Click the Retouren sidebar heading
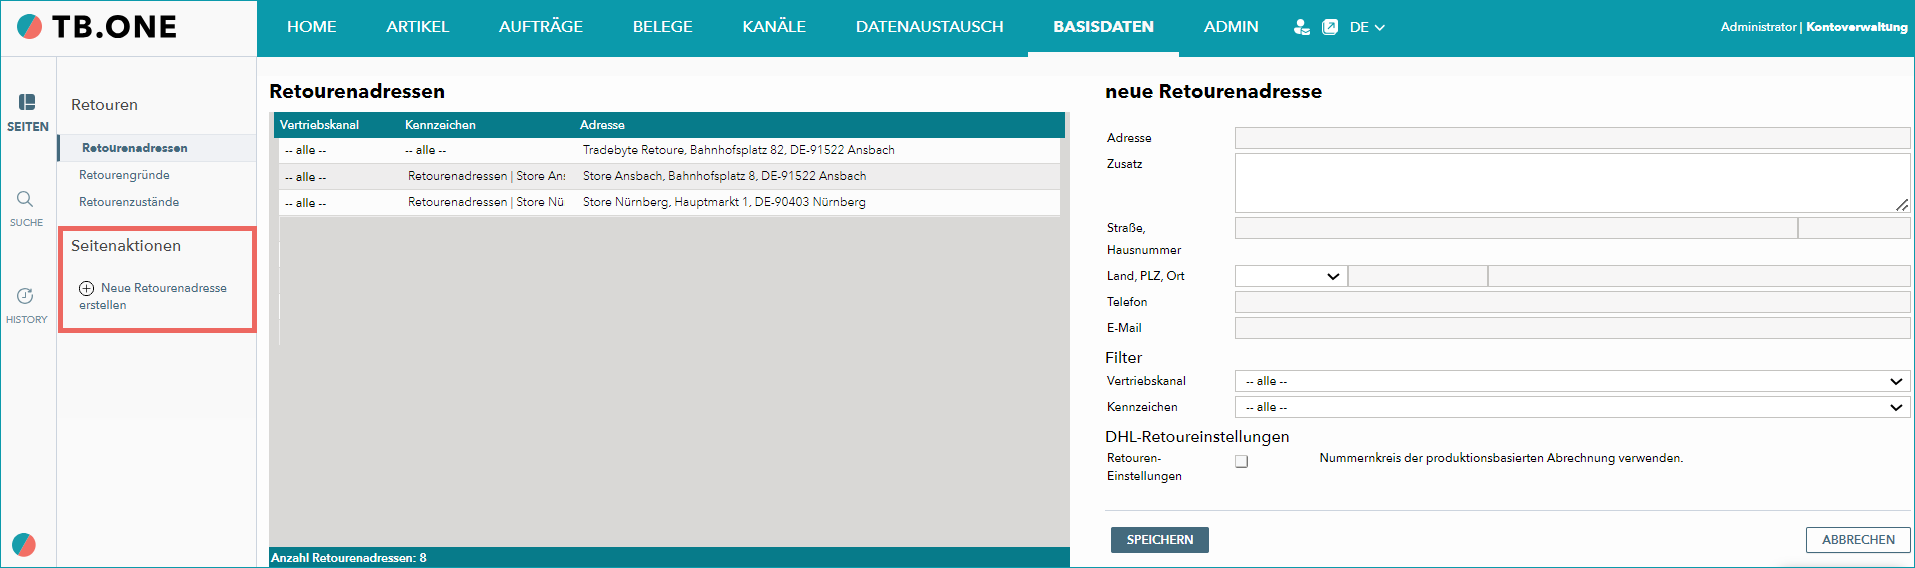This screenshot has width=1915, height=568. point(104,105)
